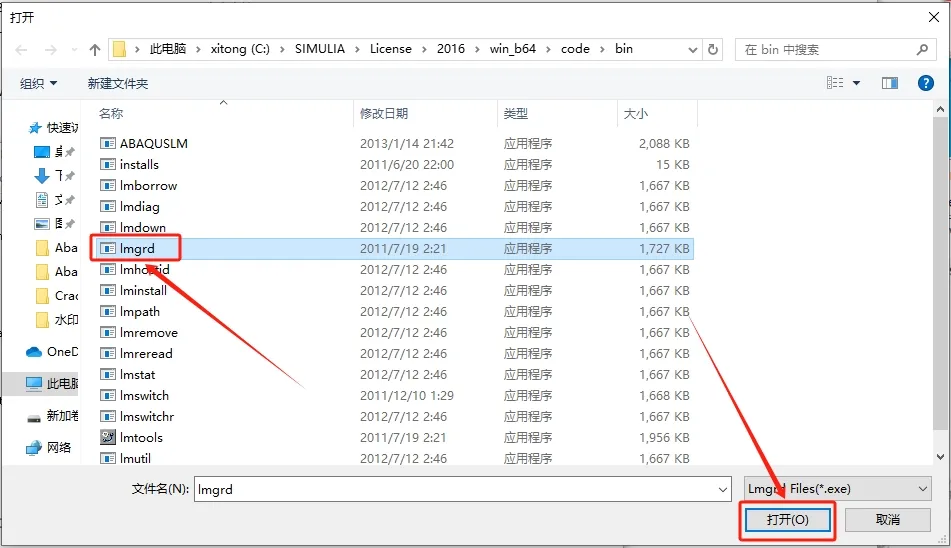
Task: Change the view layout icon
Action: (835, 83)
